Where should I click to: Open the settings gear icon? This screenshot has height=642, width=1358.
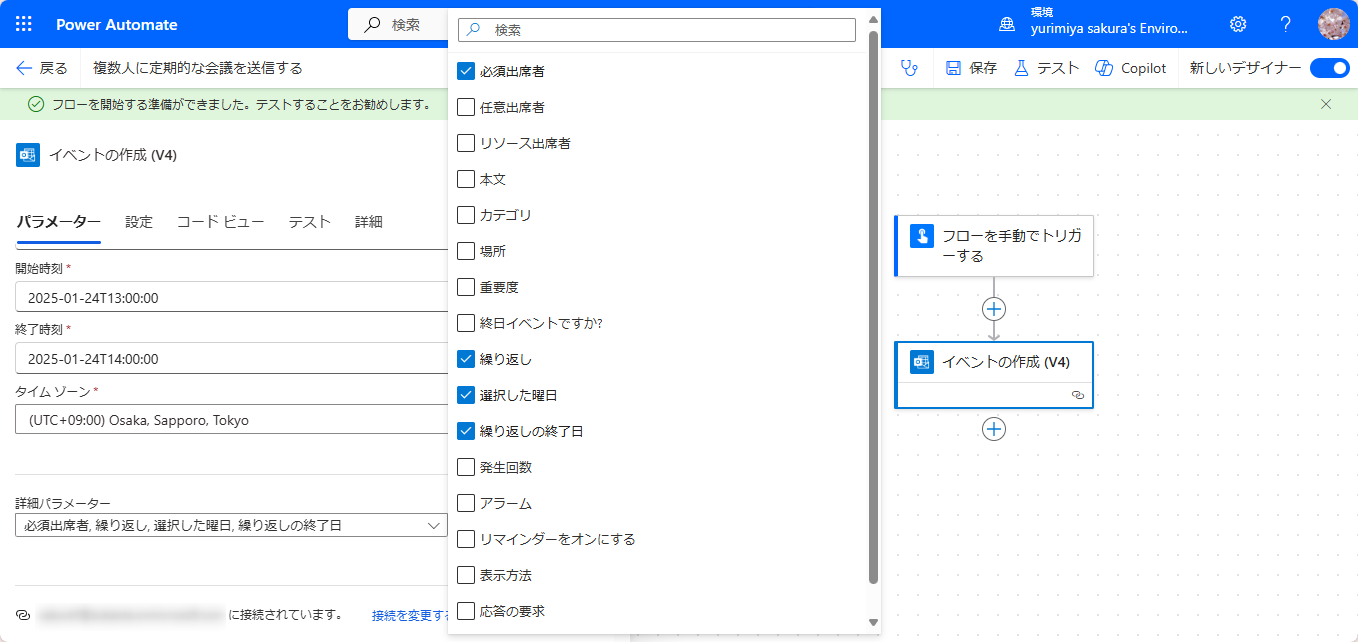(x=1238, y=24)
